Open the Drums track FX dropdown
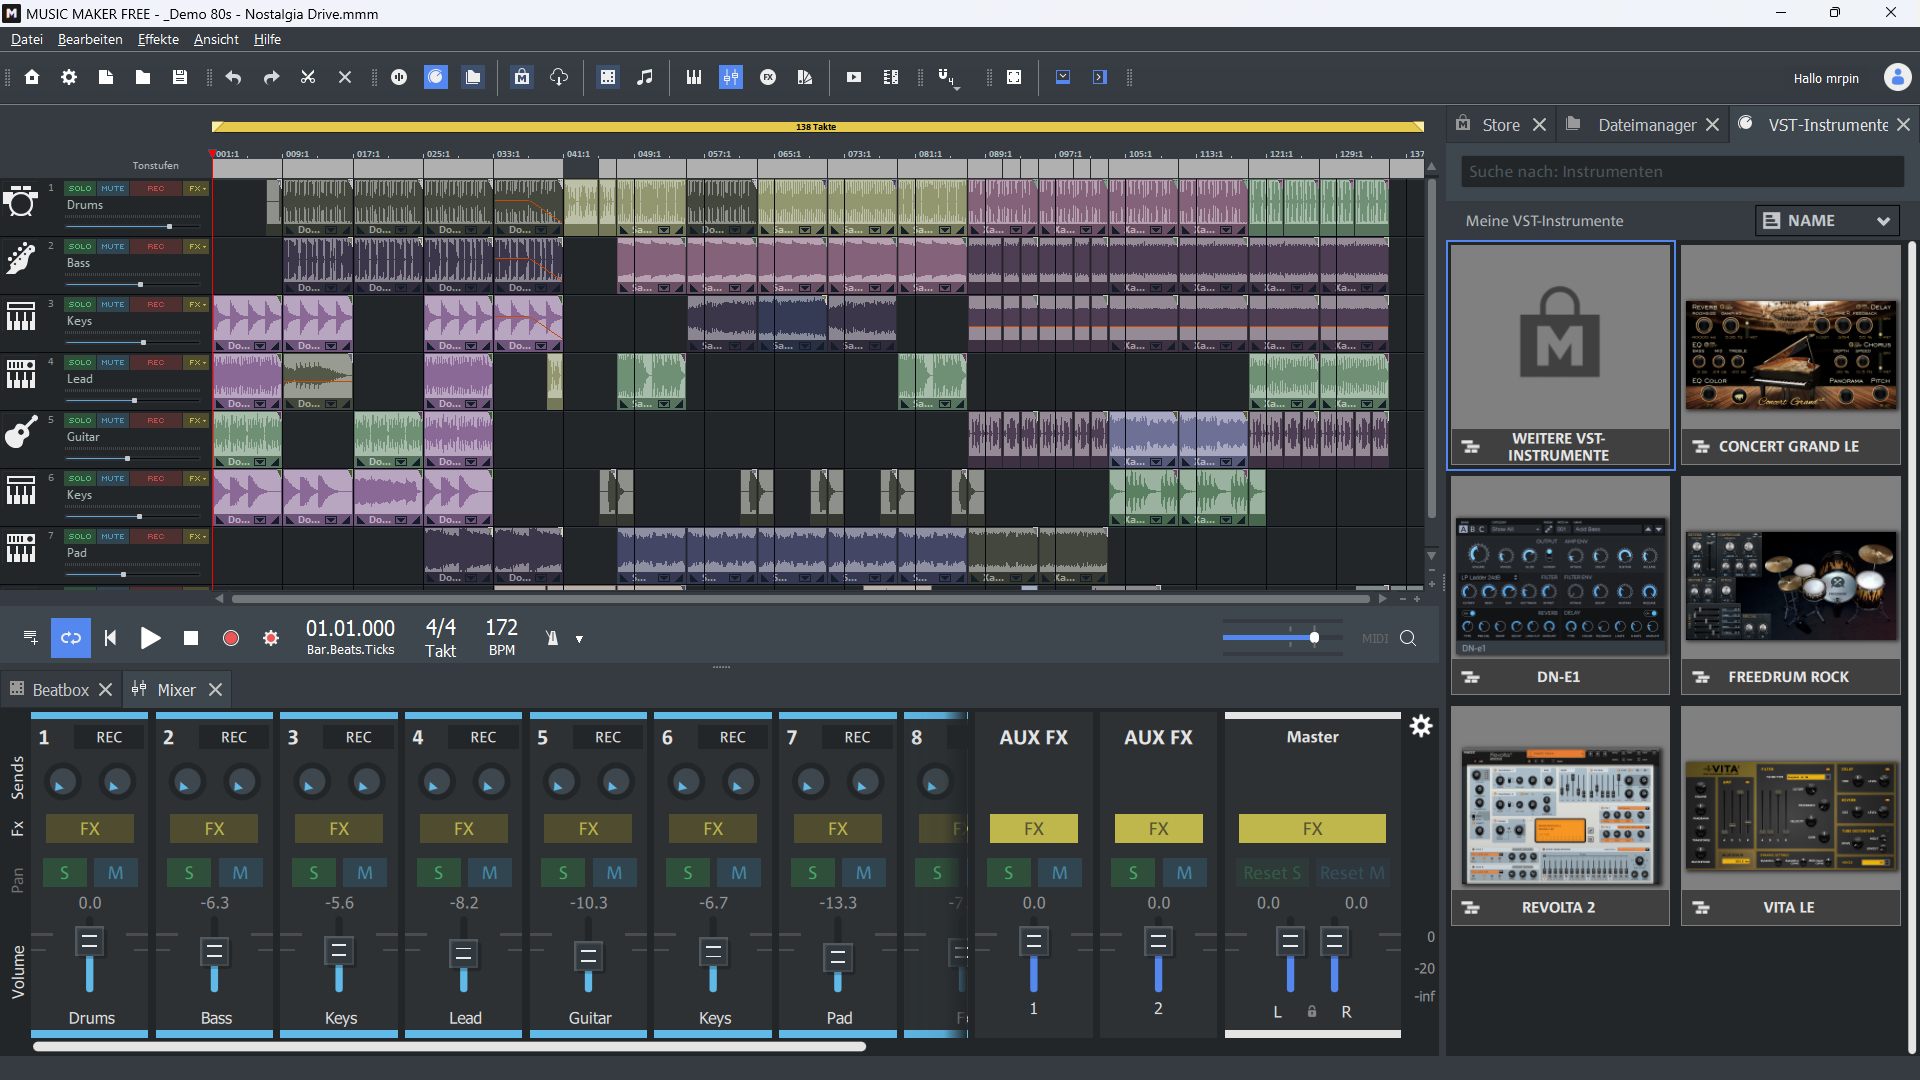This screenshot has height=1080, width=1920. coord(197,188)
